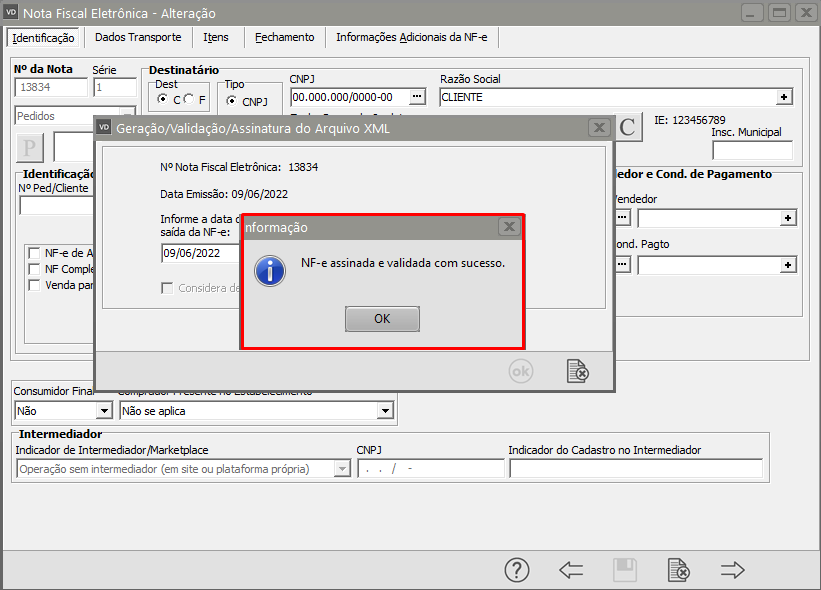The width and height of the screenshot is (821, 590).
Task: Select the Dest C radio button
Action: click(163, 100)
